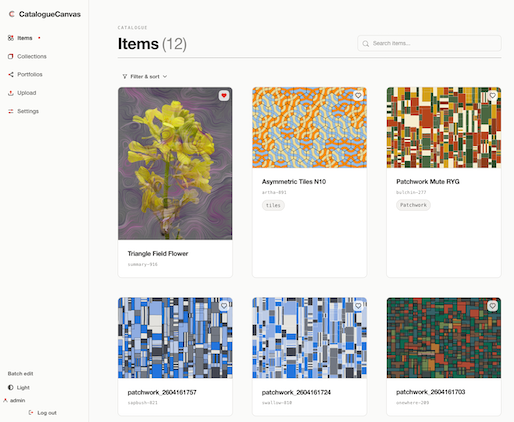Go to Portfolios in the sidebar
Screen dimensions: 514x422
click(x=25, y=74)
